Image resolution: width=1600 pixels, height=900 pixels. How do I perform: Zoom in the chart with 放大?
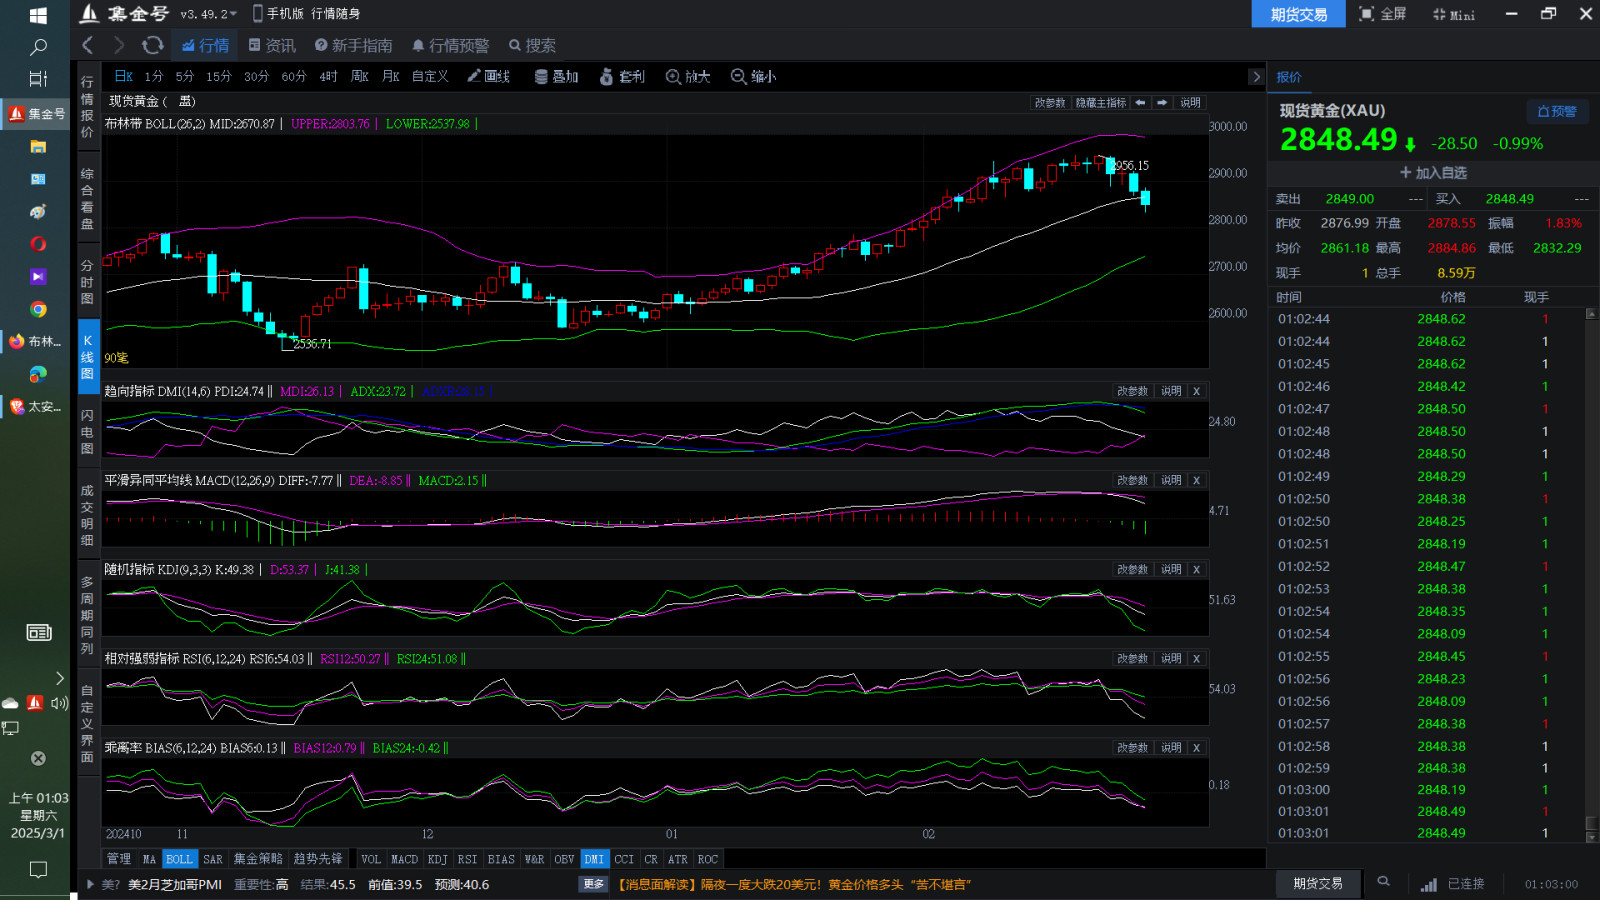click(688, 77)
